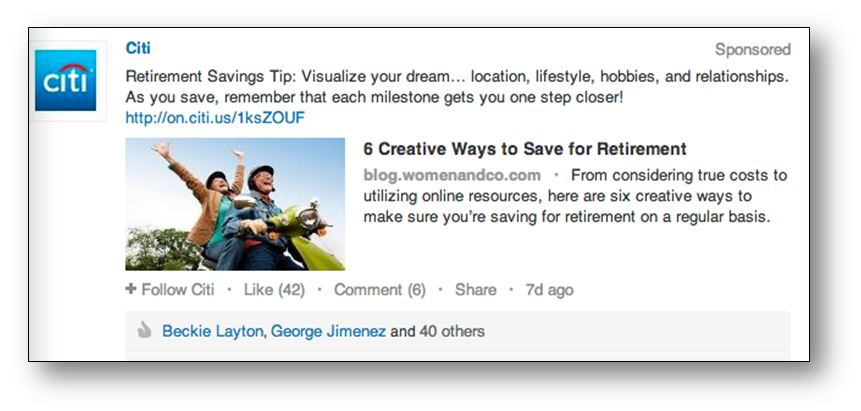Like the Citi sponsored post

click(x=258, y=290)
